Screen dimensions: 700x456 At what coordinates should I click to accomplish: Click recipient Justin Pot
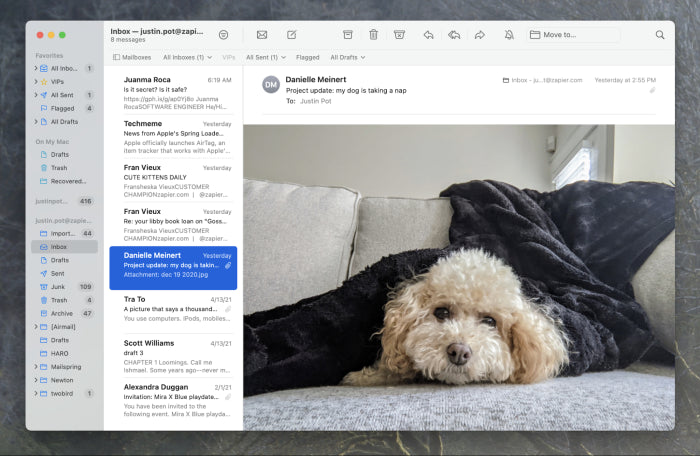tap(316, 101)
